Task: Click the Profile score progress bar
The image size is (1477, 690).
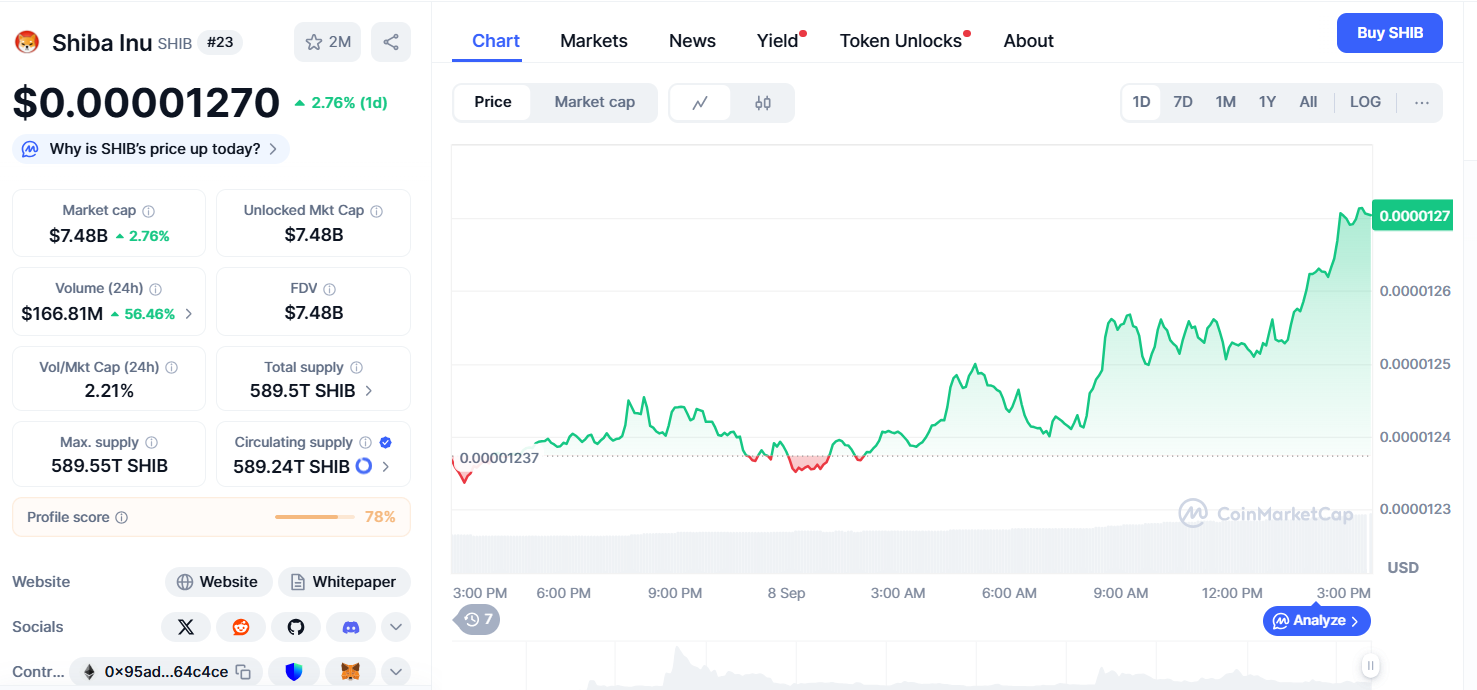Action: point(315,517)
